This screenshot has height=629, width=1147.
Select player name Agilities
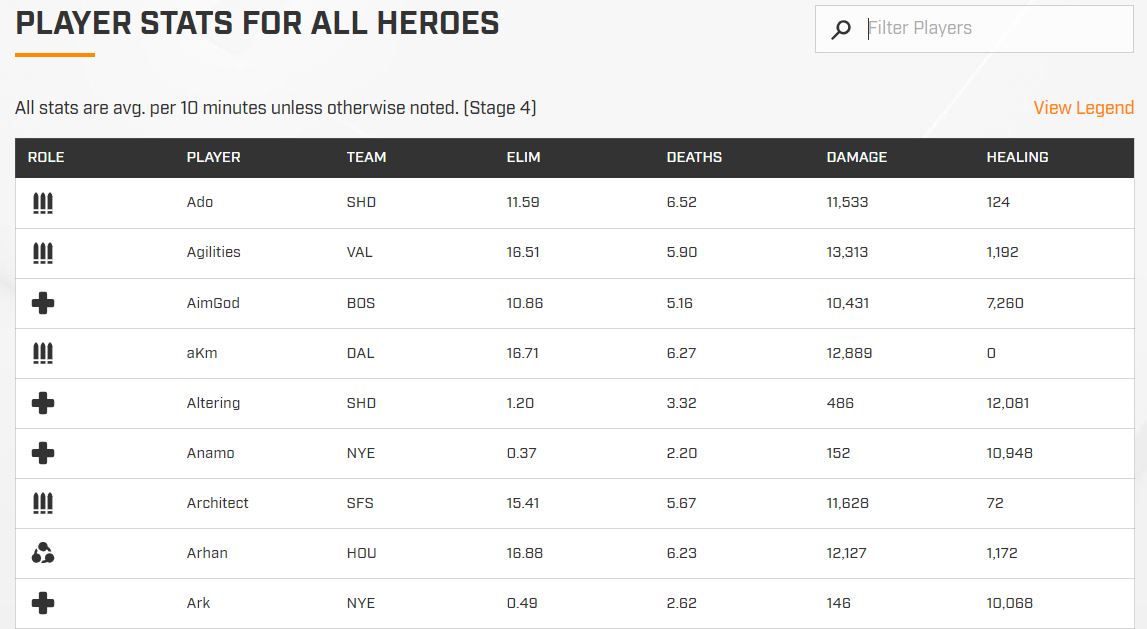(213, 252)
